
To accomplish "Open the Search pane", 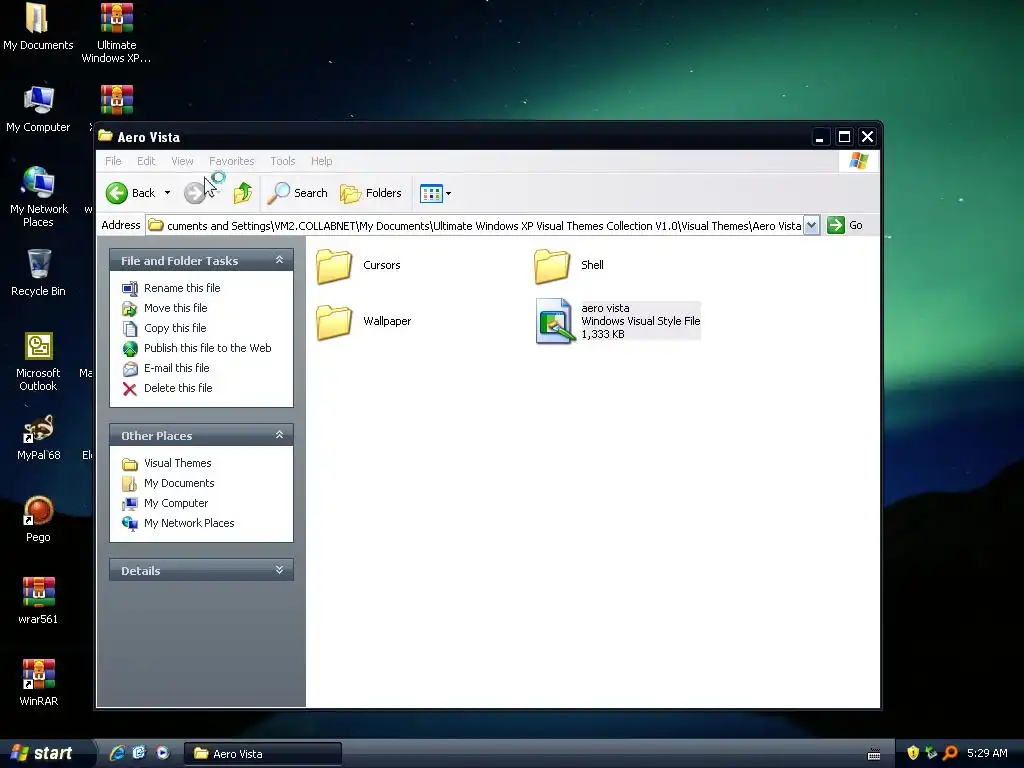I will [x=298, y=193].
